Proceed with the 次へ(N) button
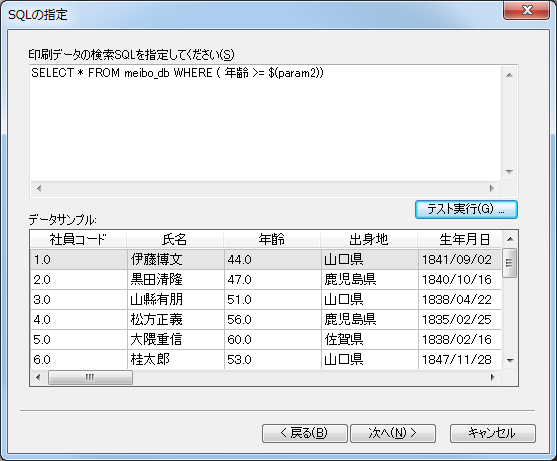Screen dimensions: 557x461 pyautogui.click(x=393, y=433)
